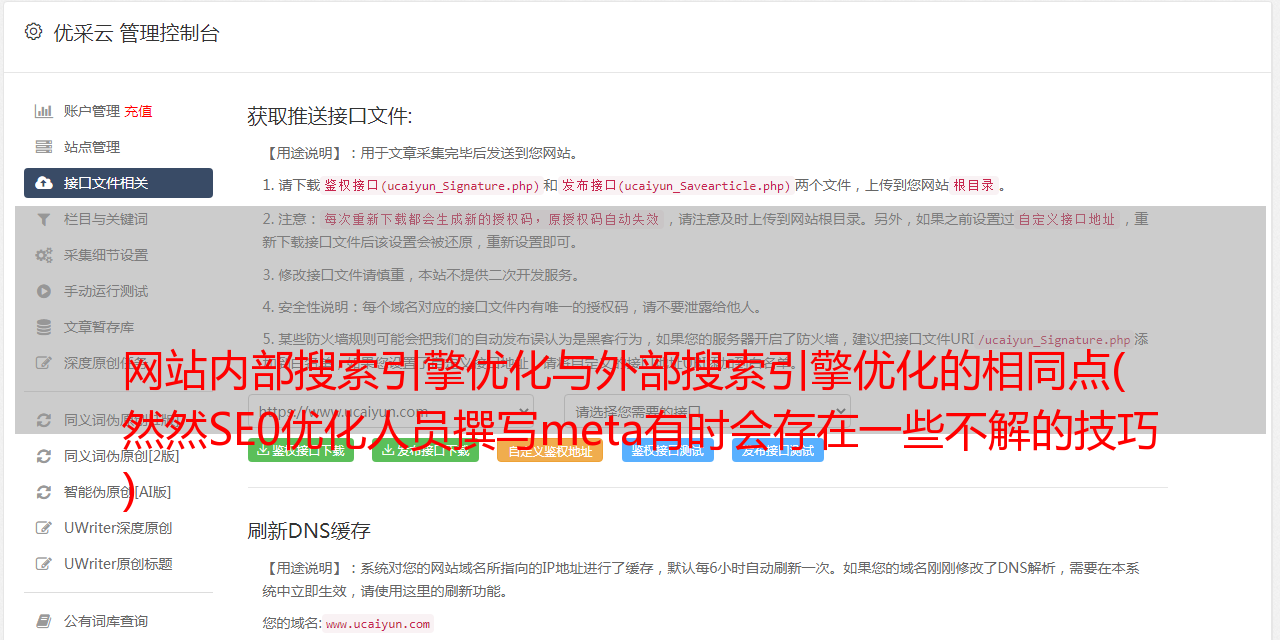Click the red 充值 link
This screenshot has width=1280, height=640.
pyautogui.click(x=138, y=111)
